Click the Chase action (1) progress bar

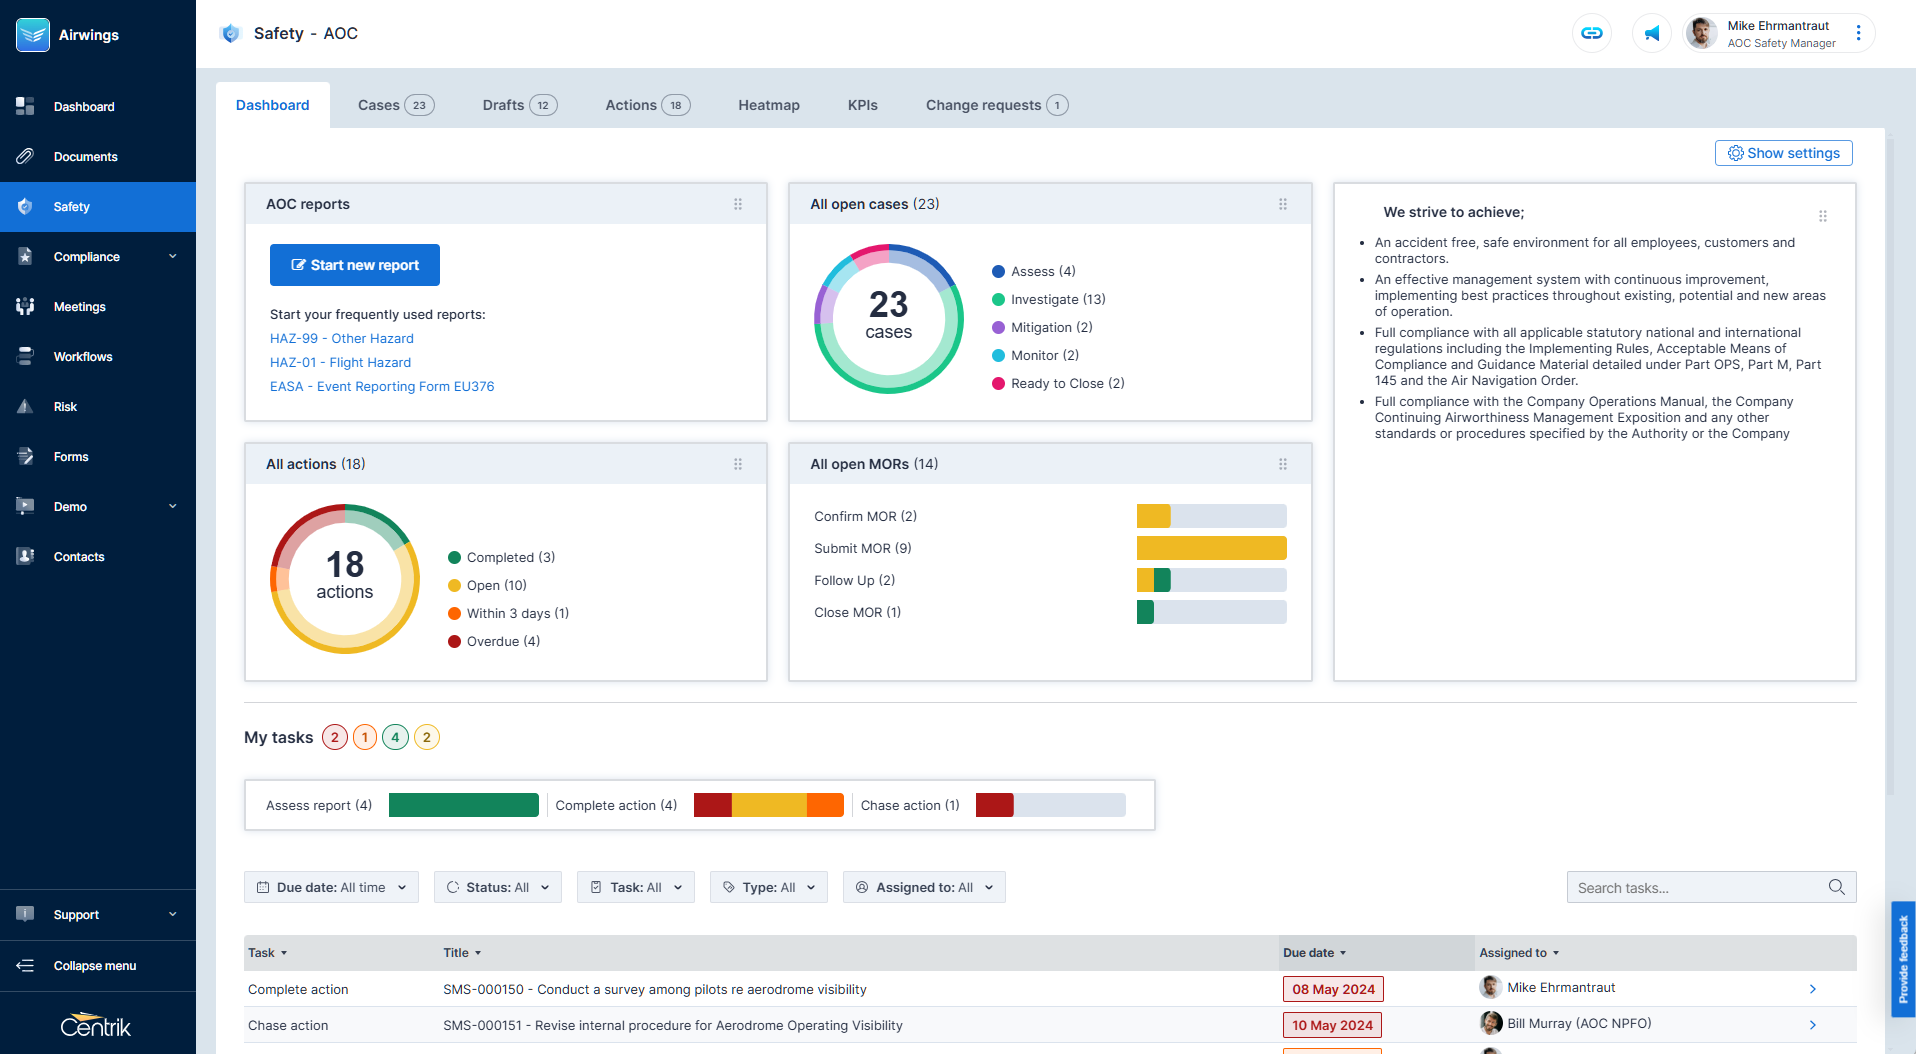[1051, 805]
